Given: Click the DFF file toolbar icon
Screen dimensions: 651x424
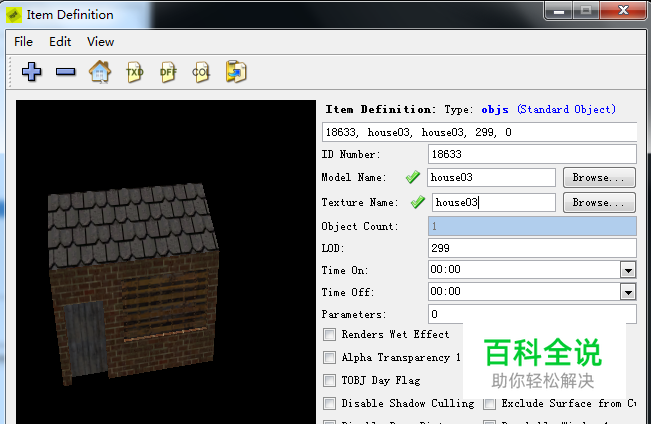Looking at the screenshot, I should [x=168, y=72].
